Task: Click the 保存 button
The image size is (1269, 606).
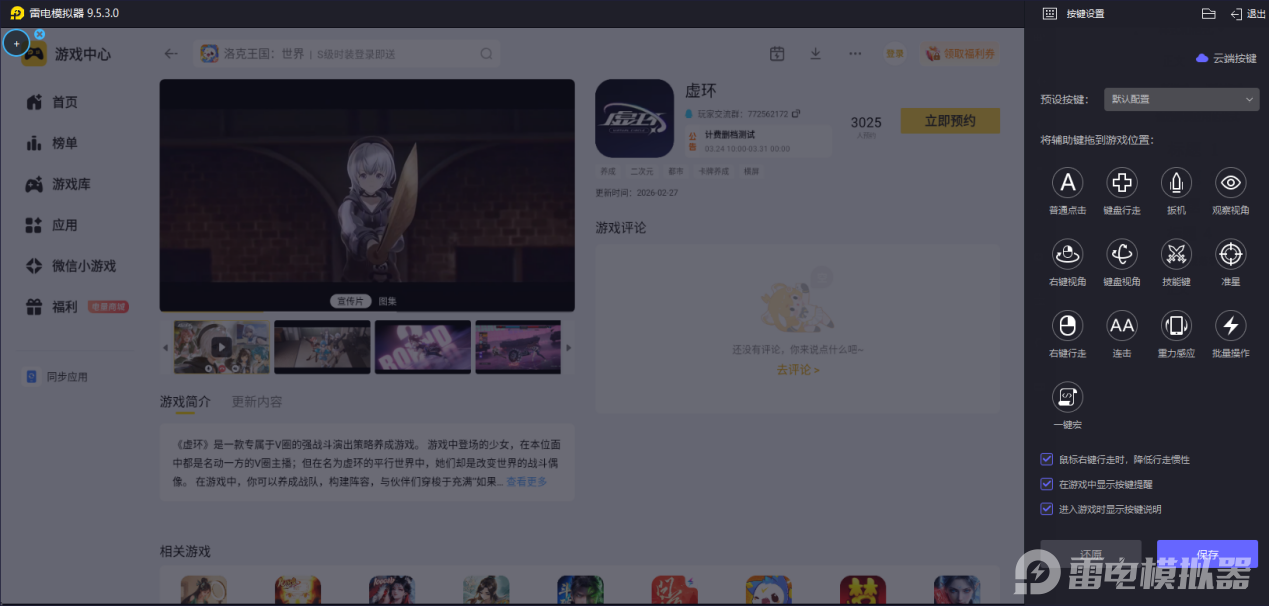Action: click(x=1207, y=554)
